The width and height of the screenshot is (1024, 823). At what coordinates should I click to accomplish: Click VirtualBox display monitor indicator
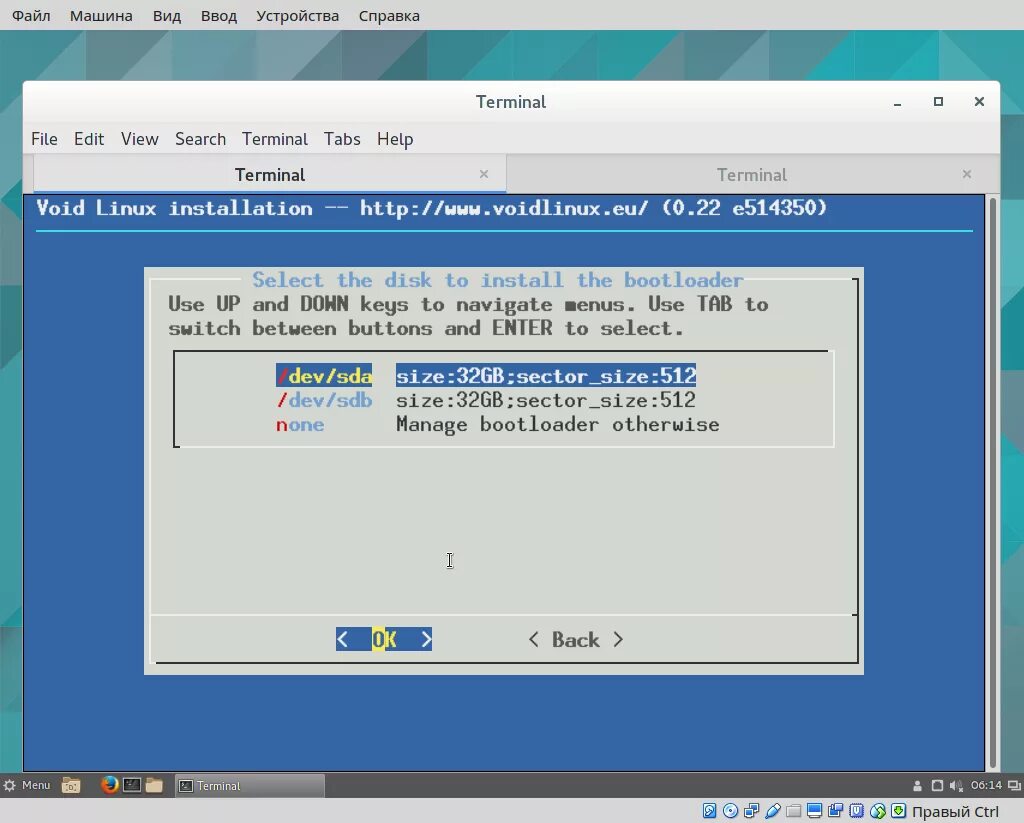814,811
